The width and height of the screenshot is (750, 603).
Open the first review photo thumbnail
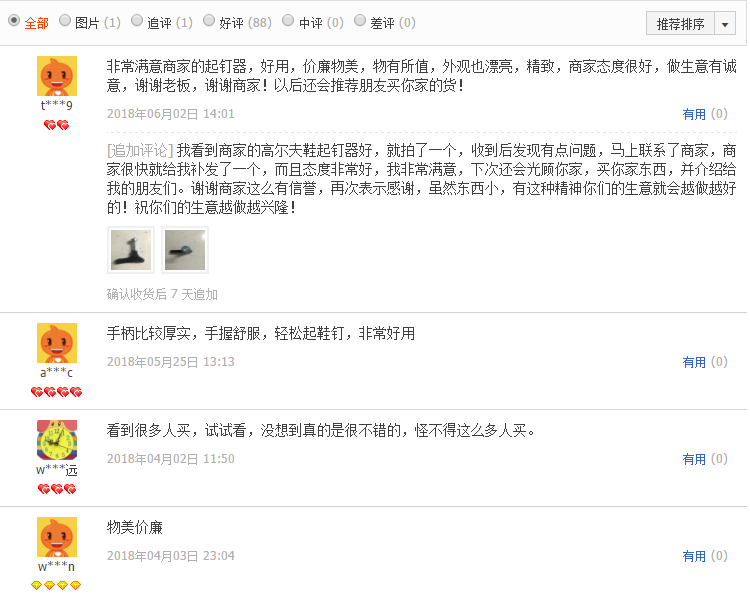pyautogui.click(x=131, y=250)
